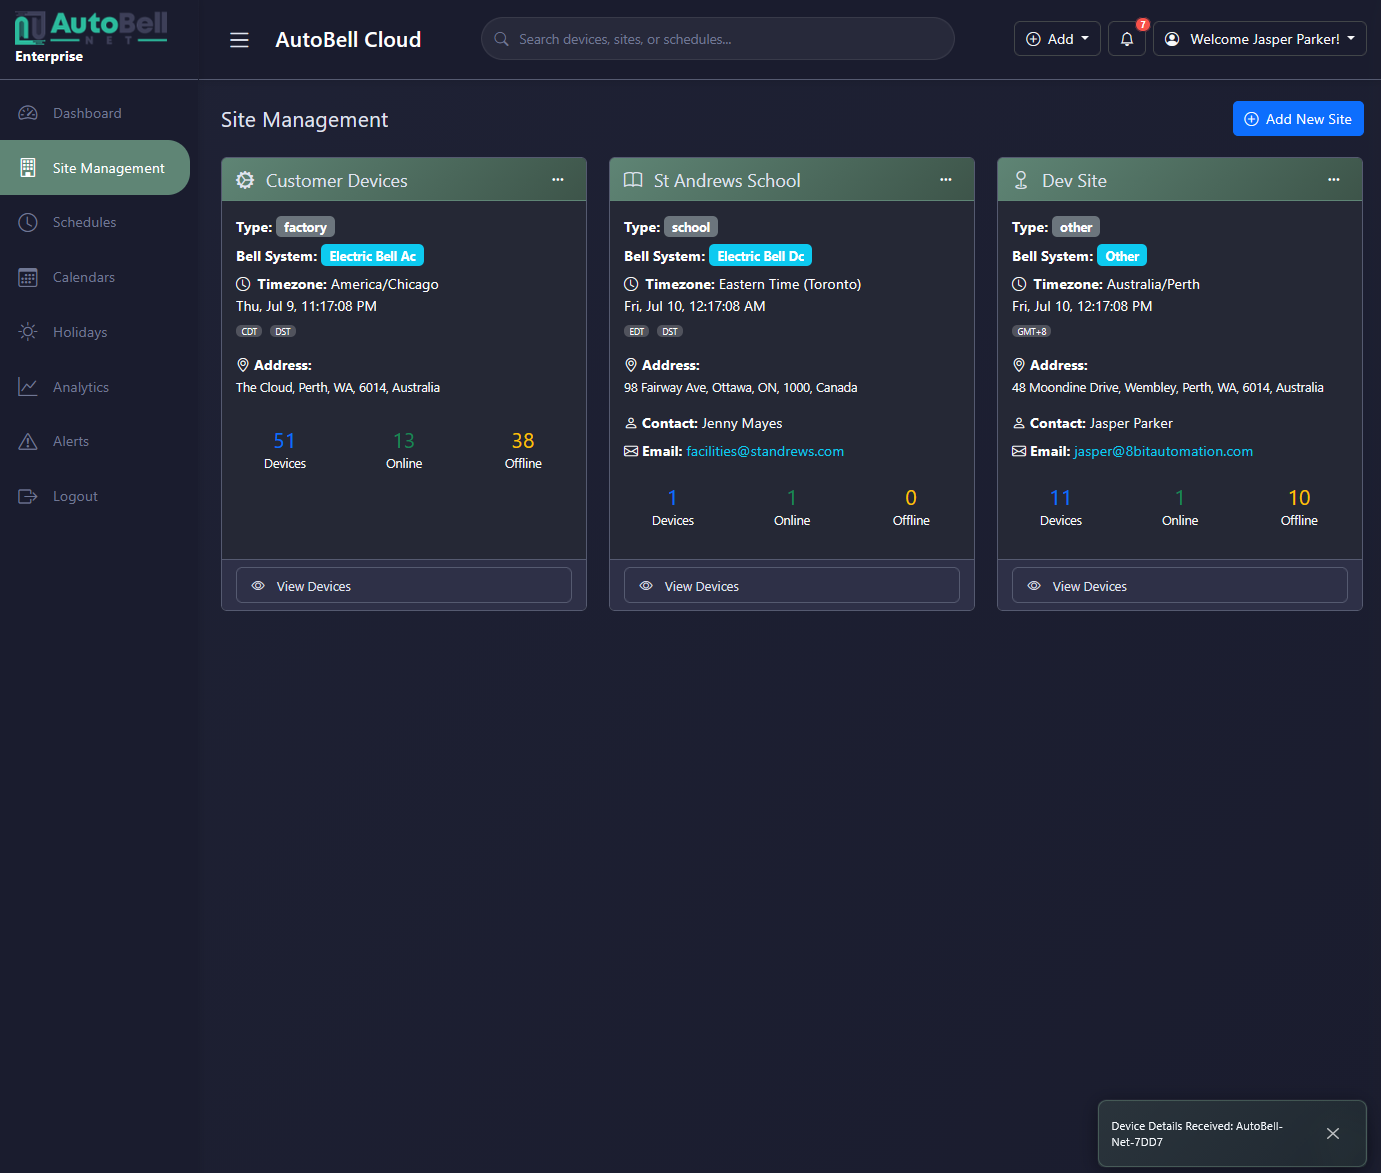Click the school type badge
Image resolution: width=1381 pixels, height=1173 pixels.
click(x=691, y=227)
